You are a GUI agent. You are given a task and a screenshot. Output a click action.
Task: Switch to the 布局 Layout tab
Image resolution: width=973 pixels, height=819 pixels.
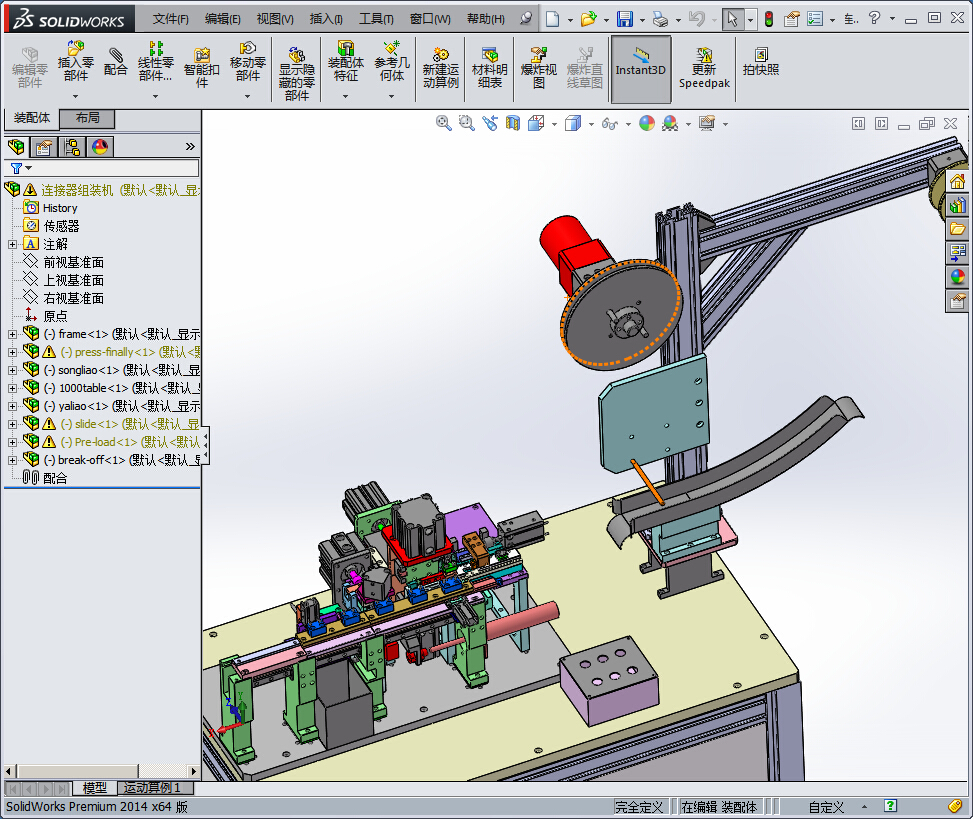coord(87,118)
